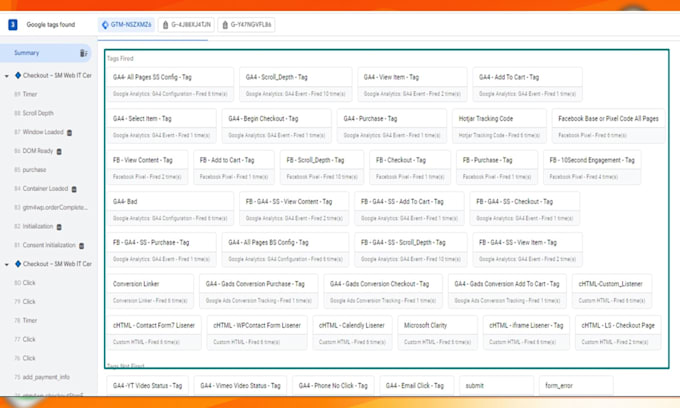Viewport: 680px width, 408px height.
Task: Select event 76 Click
Action: 25,358
